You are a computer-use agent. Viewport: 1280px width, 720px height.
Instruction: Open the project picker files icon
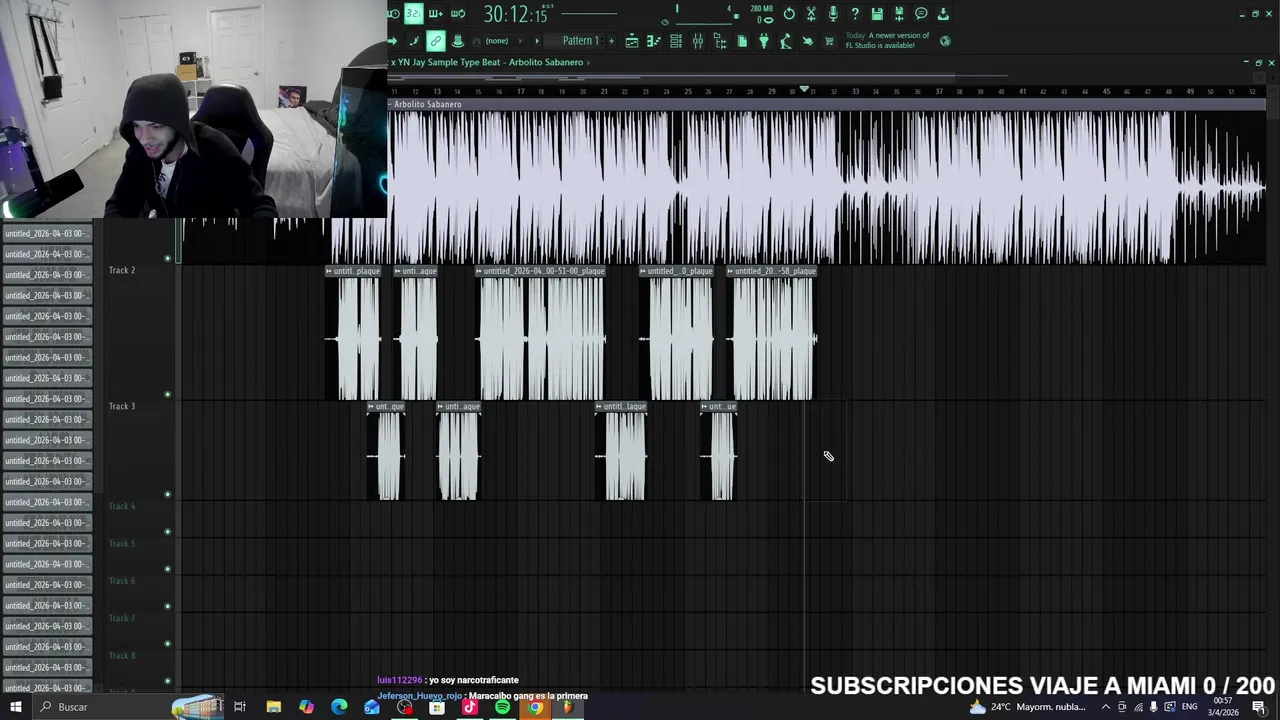click(x=742, y=41)
